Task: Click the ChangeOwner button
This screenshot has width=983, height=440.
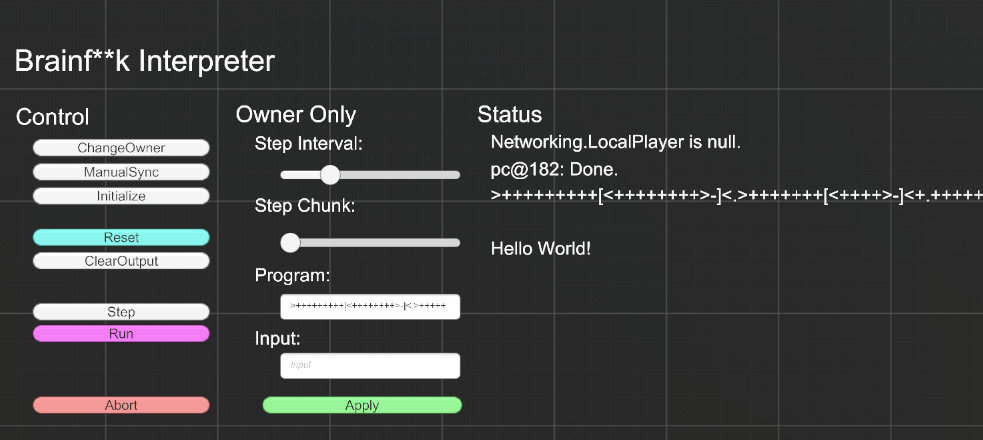Action: 121,148
